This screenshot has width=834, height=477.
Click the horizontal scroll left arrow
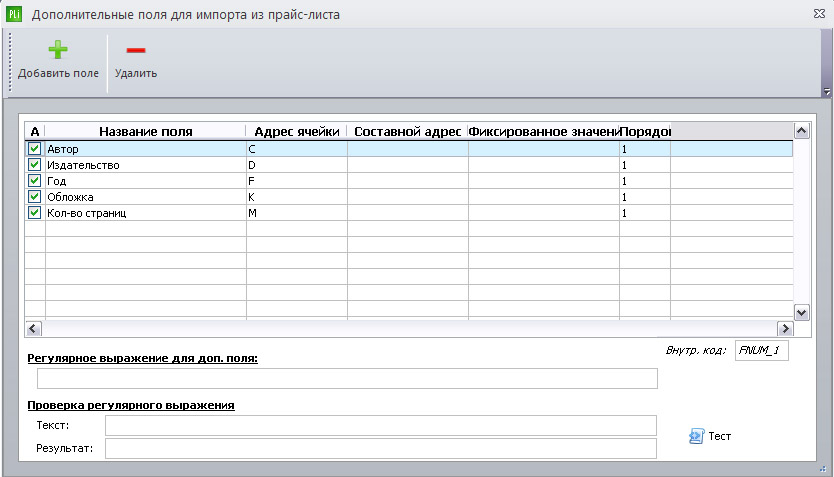[x=33, y=329]
